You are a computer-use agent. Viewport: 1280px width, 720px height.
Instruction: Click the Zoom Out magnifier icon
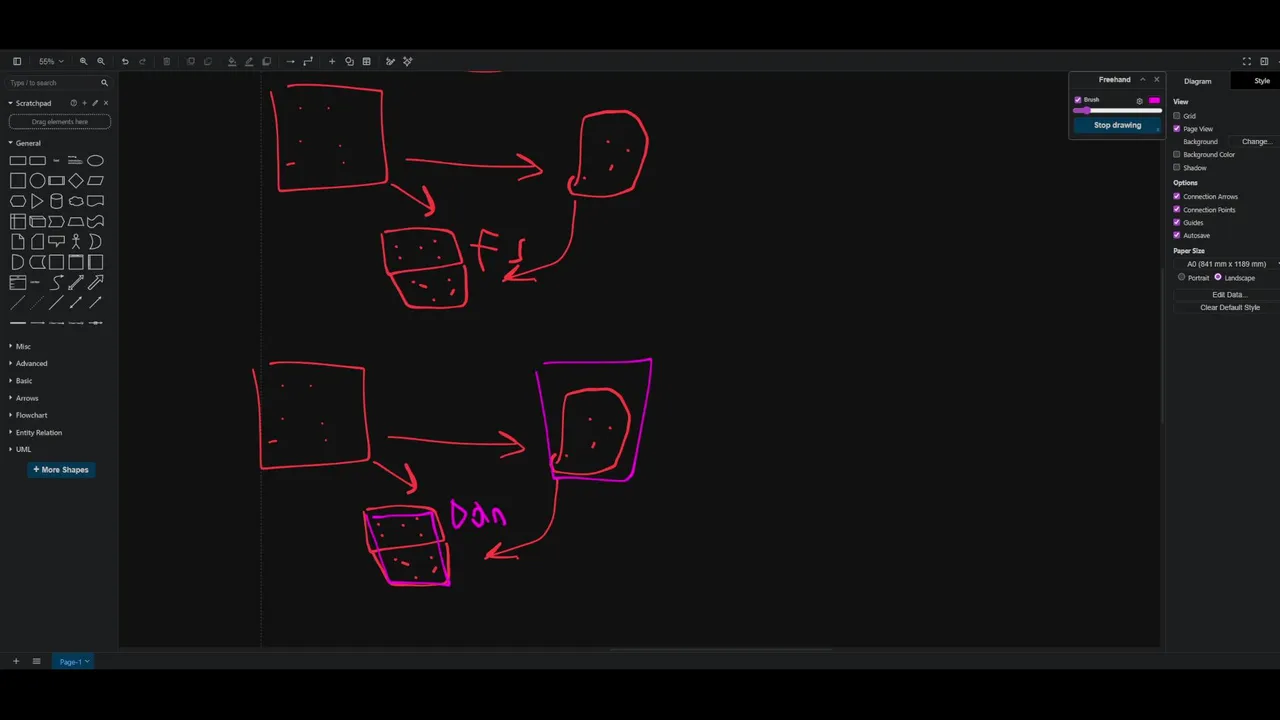tap(100, 61)
